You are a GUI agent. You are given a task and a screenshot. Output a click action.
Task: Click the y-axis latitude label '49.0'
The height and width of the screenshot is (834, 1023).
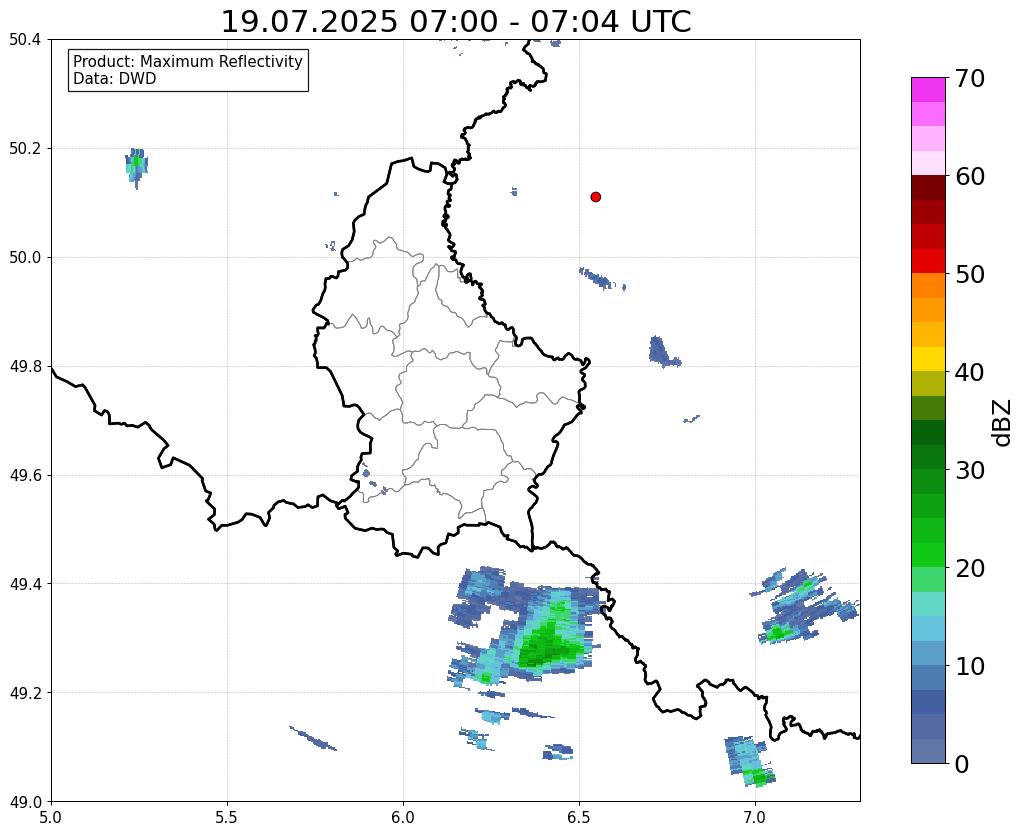tap(24, 801)
